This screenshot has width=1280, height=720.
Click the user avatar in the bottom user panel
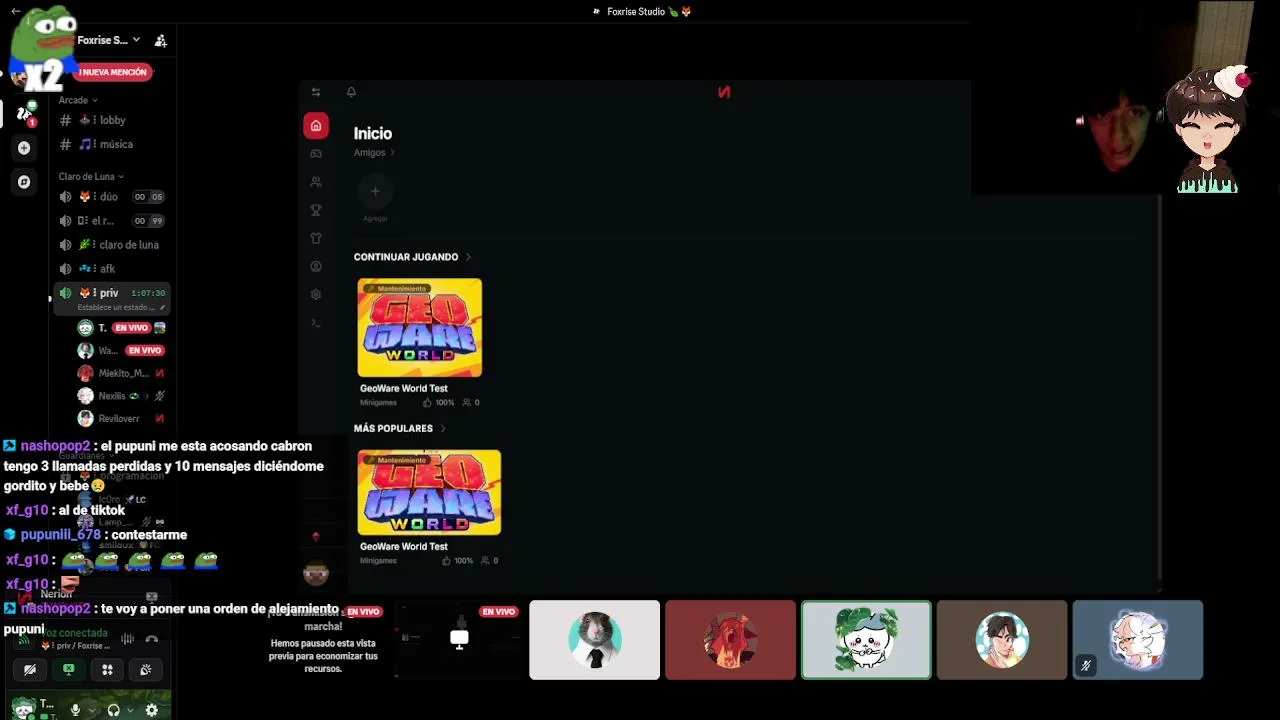tap(23, 708)
